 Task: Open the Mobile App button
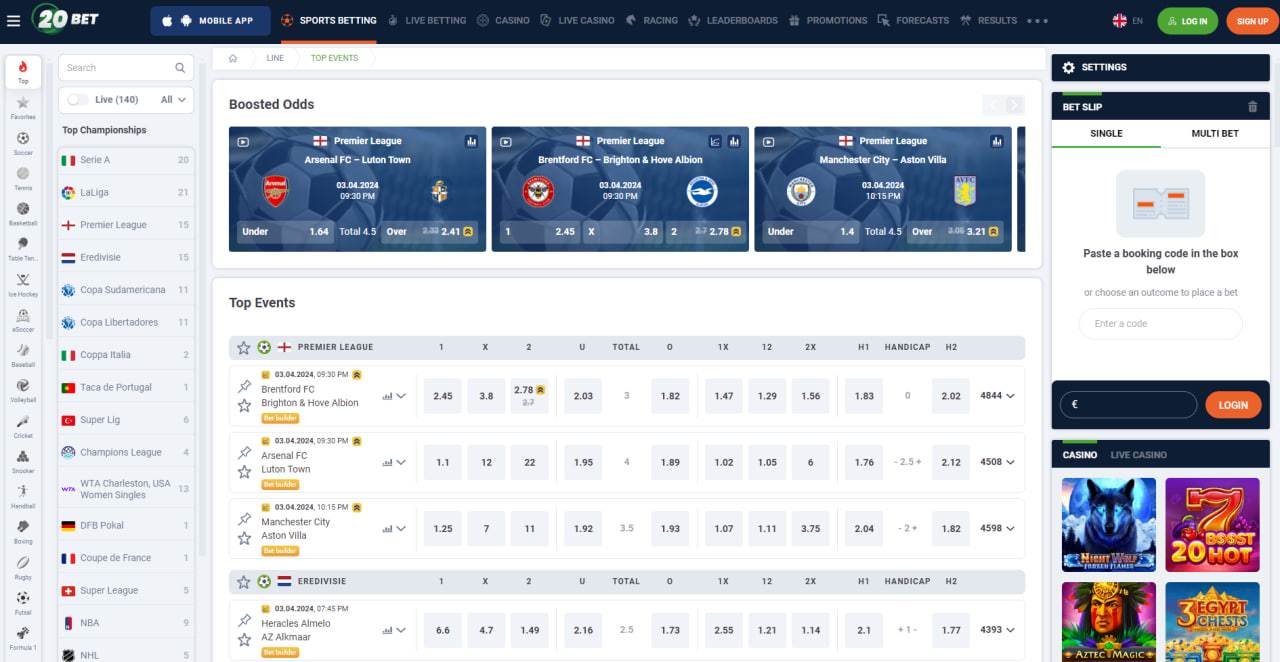(x=210, y=20)
